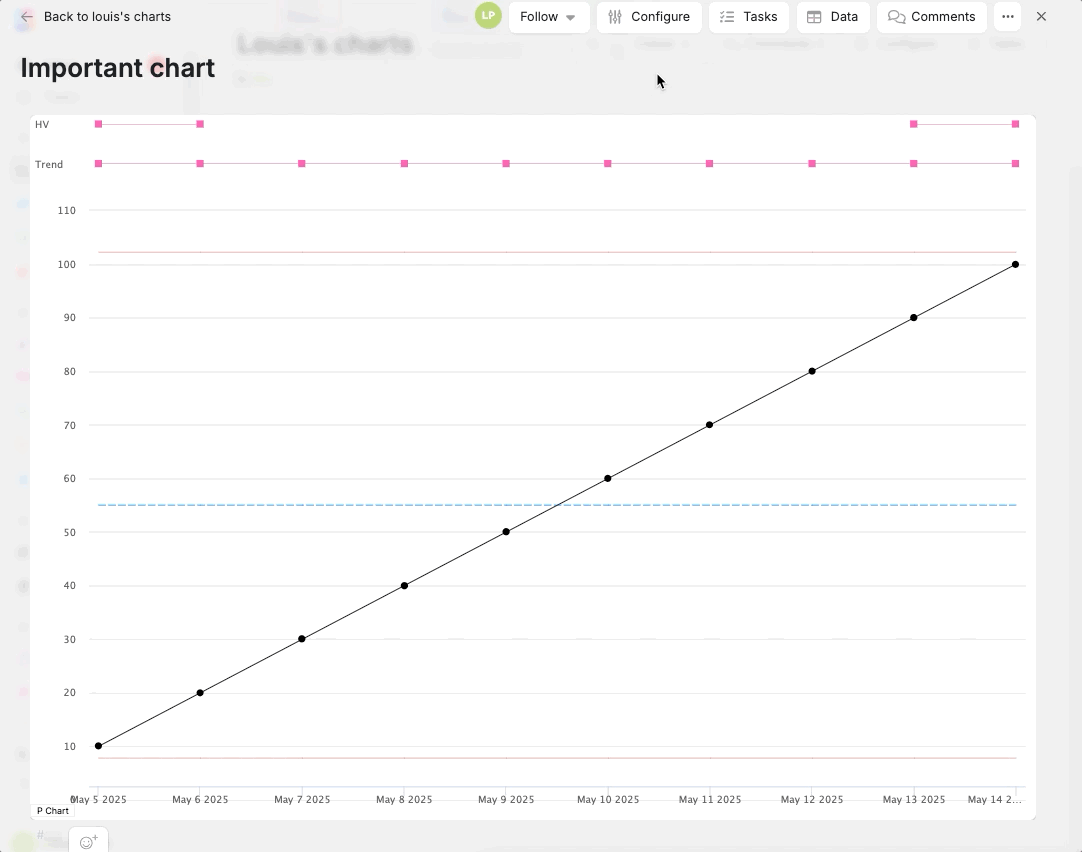Click the back arrow icon
The image size is (1082, 852).
[27, 17]
